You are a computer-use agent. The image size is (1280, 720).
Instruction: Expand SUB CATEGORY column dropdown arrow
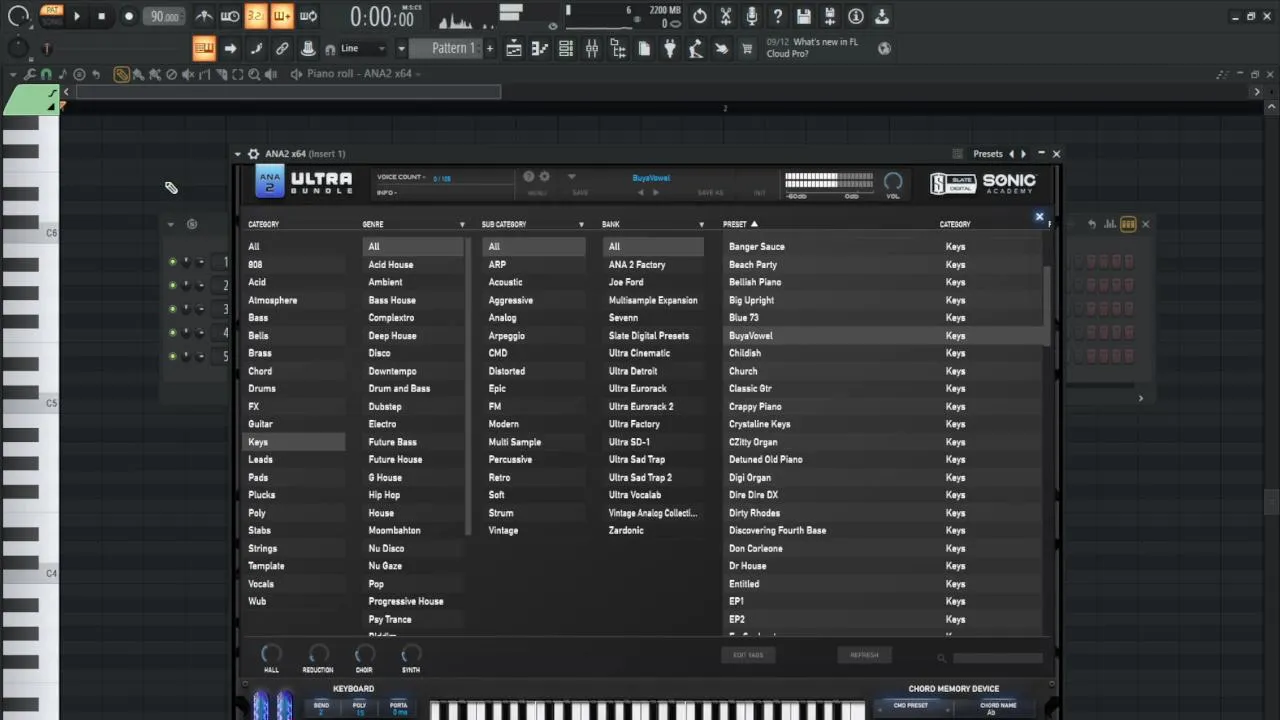coord(581,225)
